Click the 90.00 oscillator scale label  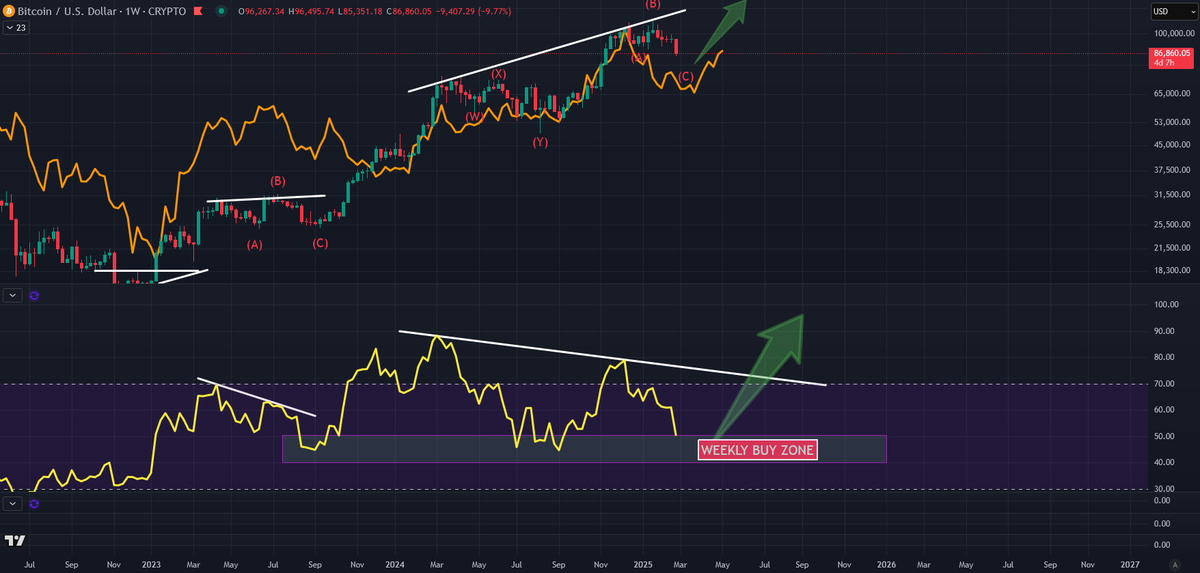click(1165, 331)
